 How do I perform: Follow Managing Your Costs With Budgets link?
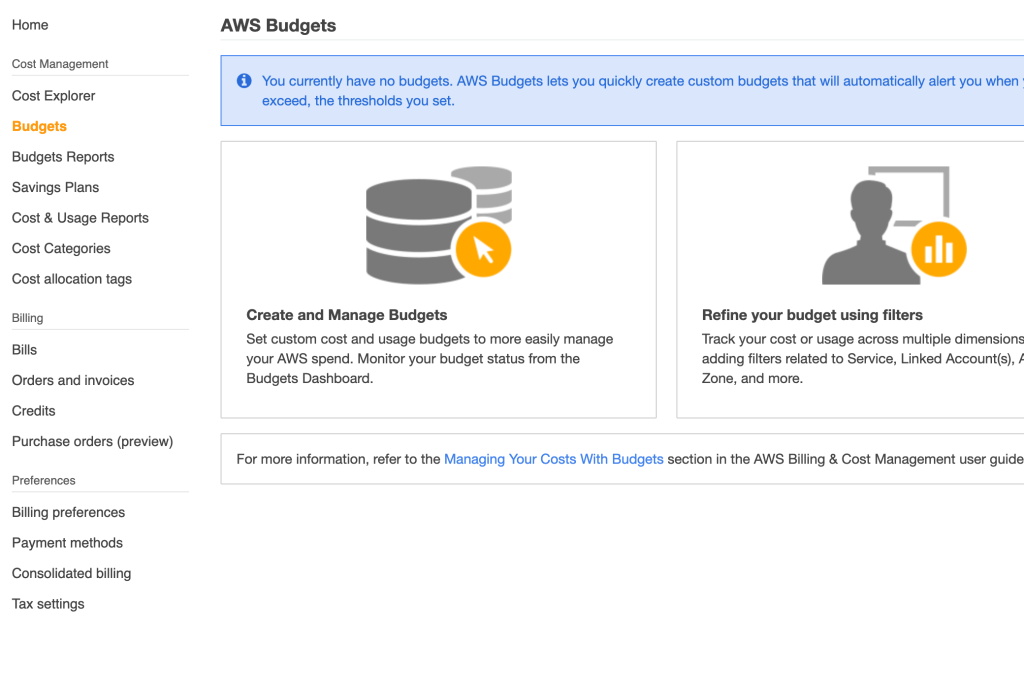click(554, 459)
